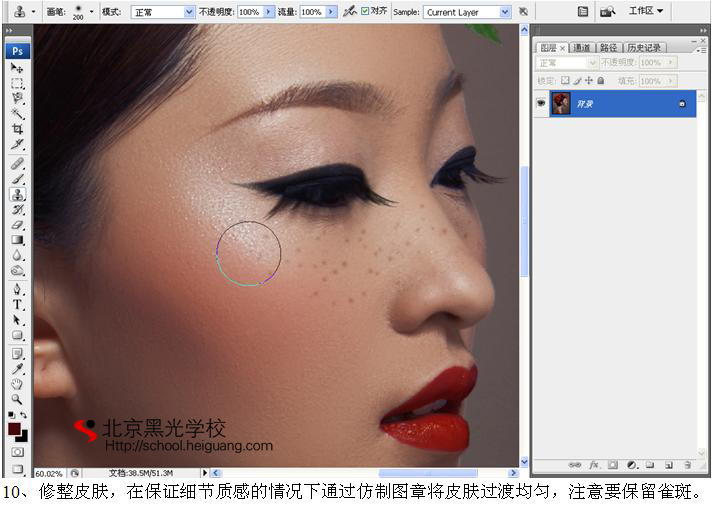This screenshot has width=715, height=507.
Task: Add a layer style fx
Action: 594,465
